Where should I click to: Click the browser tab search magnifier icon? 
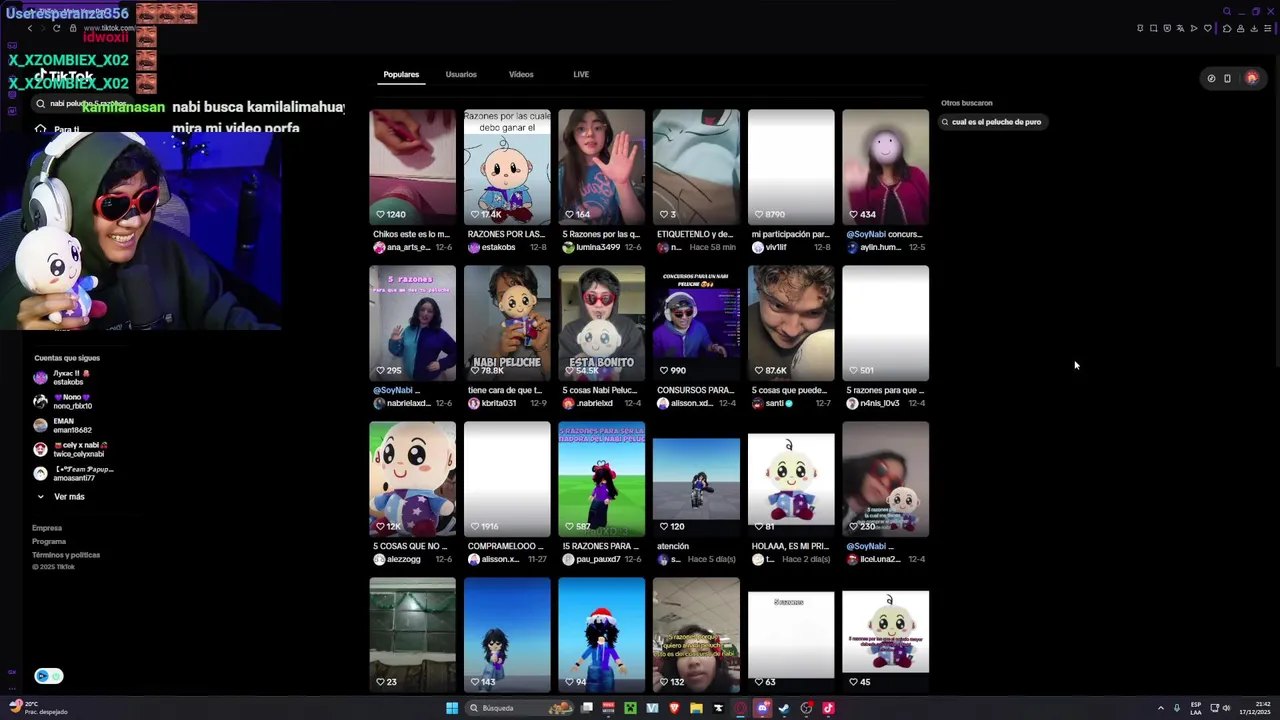(1227, 12)
